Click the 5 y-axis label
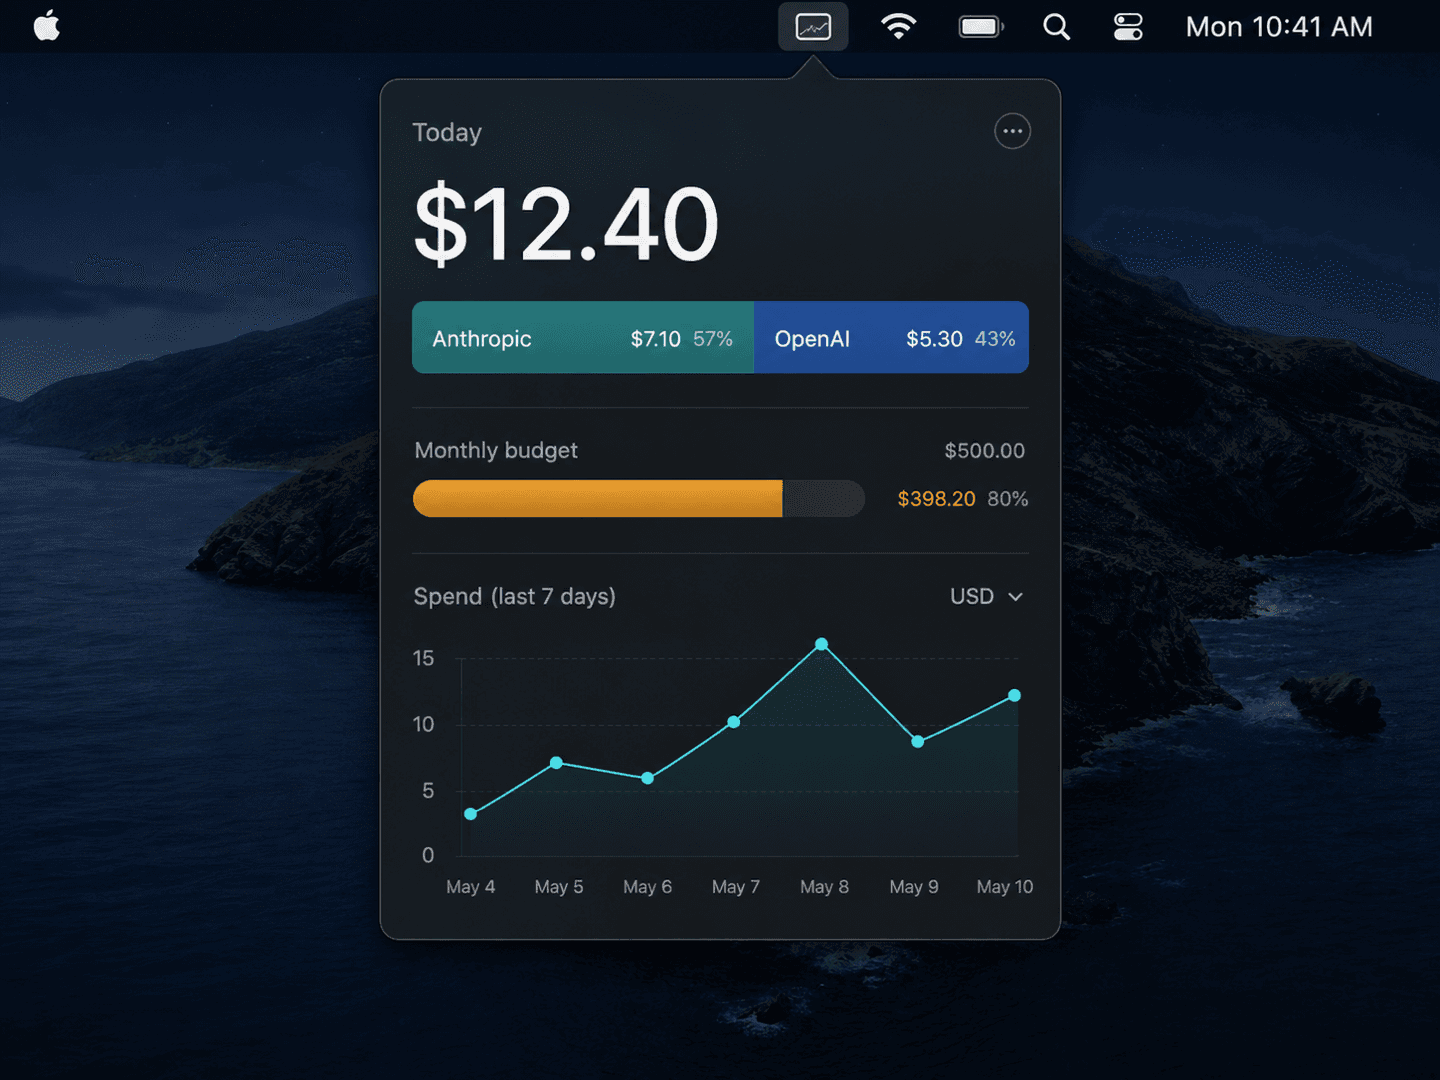 (428, 791)
